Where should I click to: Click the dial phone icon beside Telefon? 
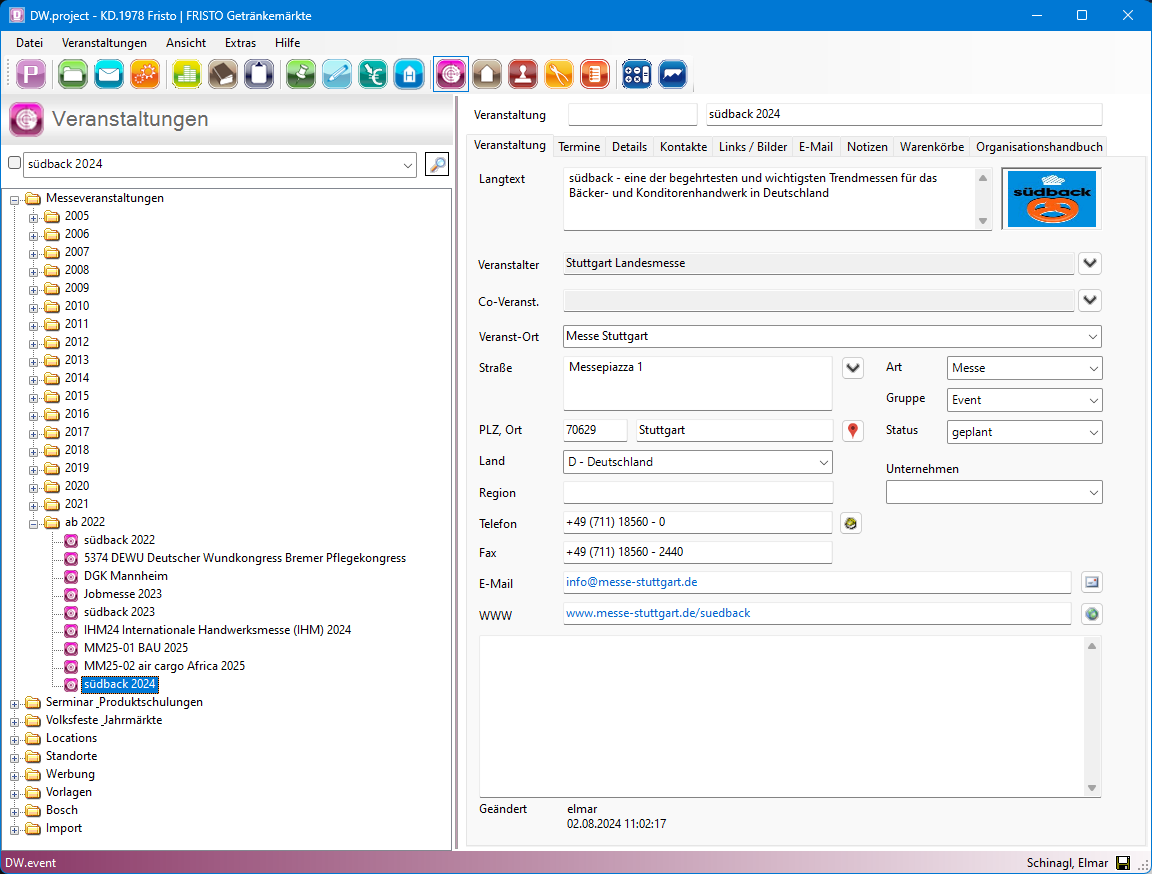pyautogui.click(x=851, y=523)
